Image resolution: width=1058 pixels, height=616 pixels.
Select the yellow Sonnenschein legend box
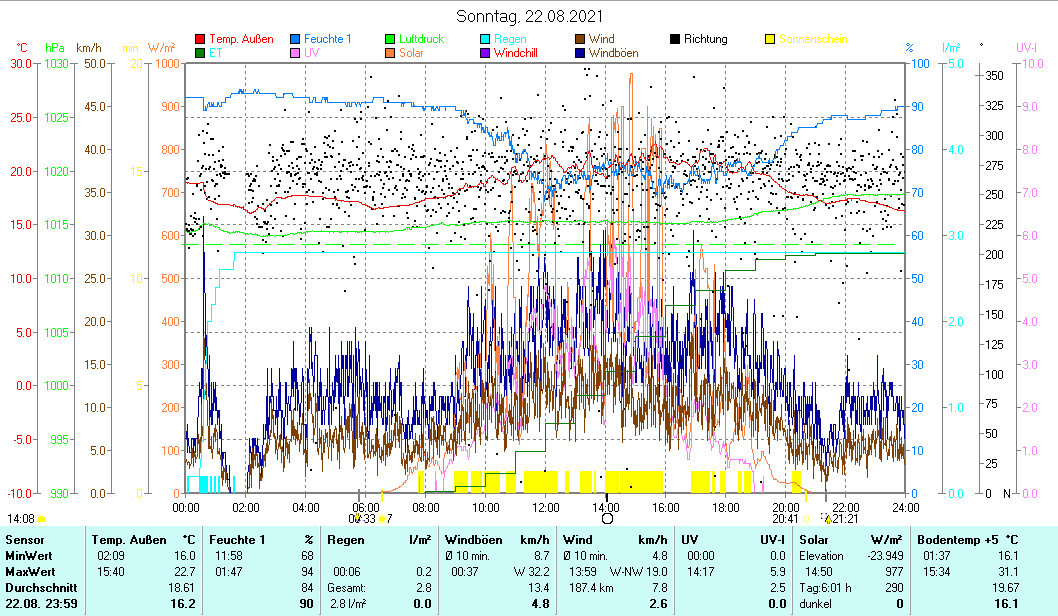[770, 40]
